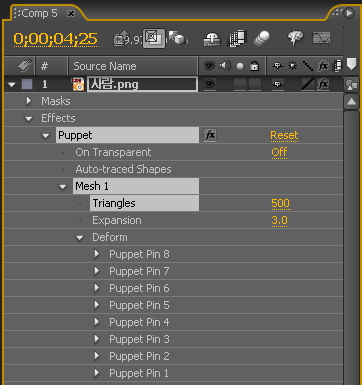Close the Comp 5 tab
The image size is (362, 385).
click(x=71, y=14)
